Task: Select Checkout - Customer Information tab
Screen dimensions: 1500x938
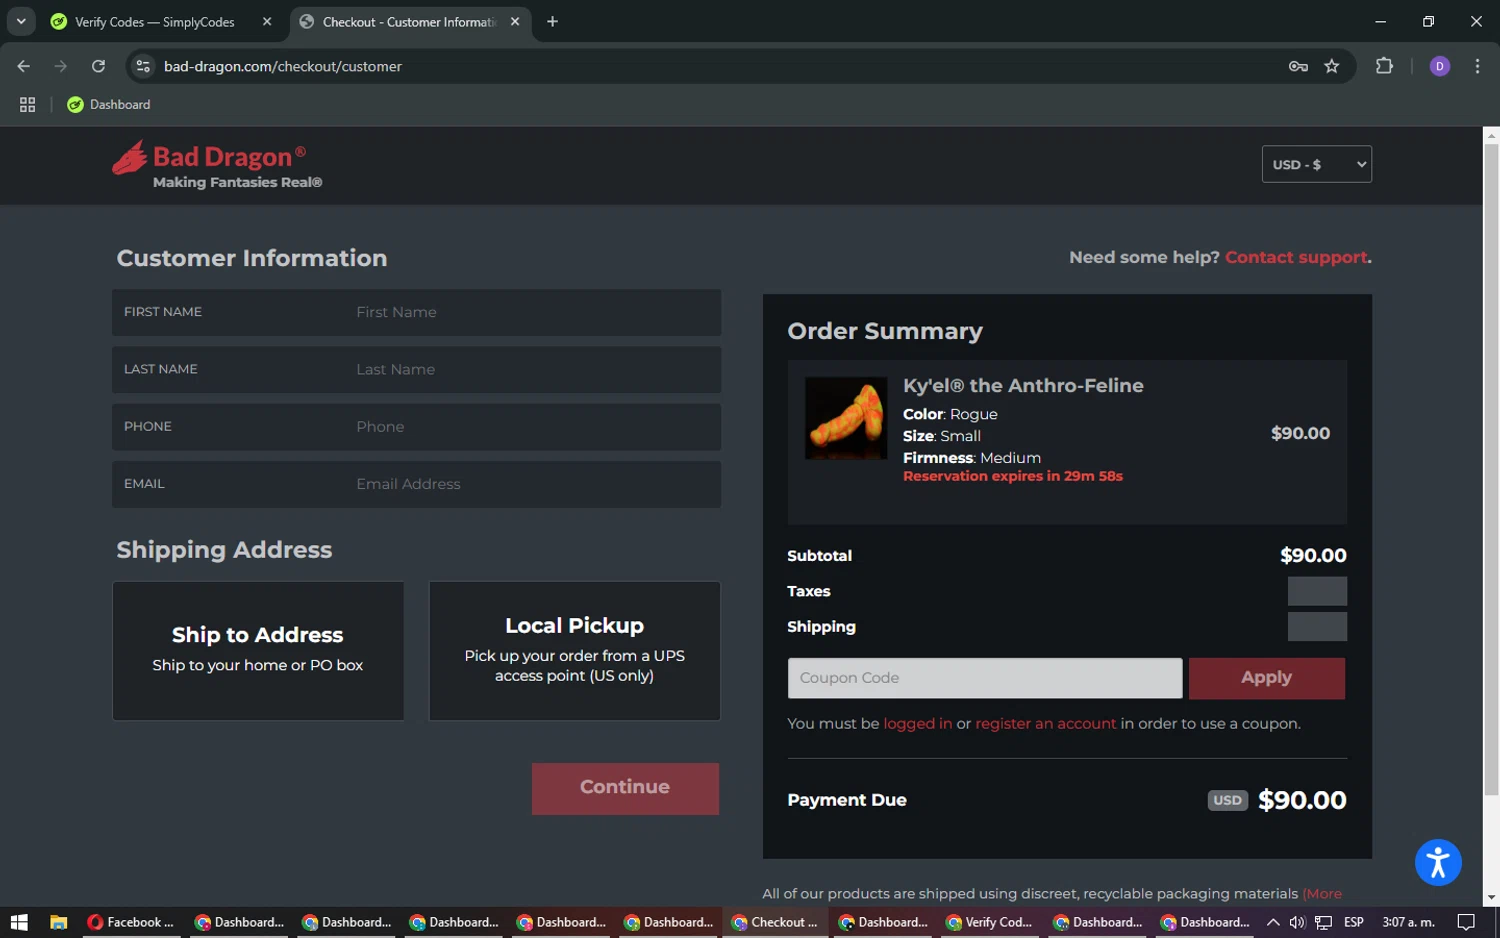Action: pyautogui.click(x=409, y=22)
